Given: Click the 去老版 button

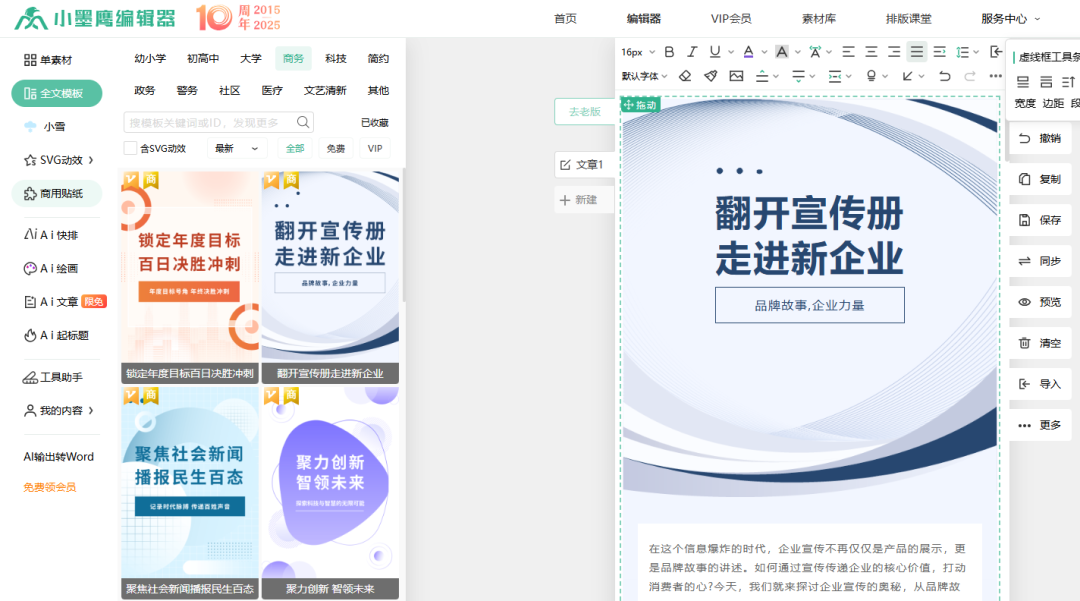Looking at the screenshot, I should click(x=584, y=111).
